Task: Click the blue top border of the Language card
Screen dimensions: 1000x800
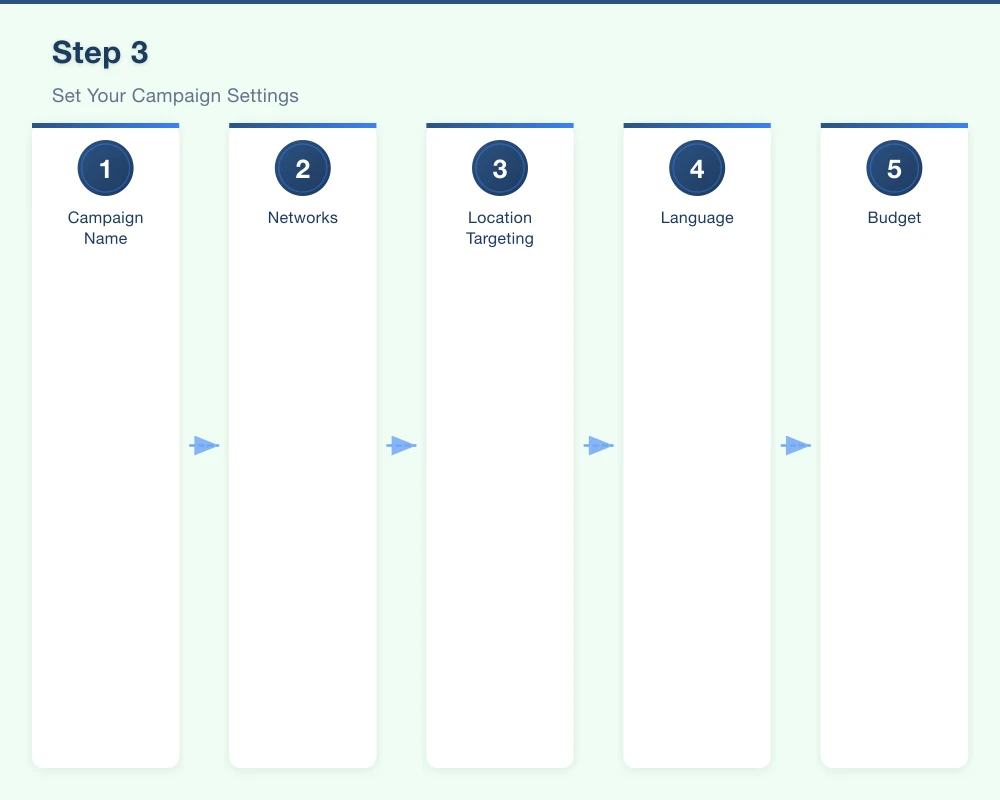Action: [696, 125]
